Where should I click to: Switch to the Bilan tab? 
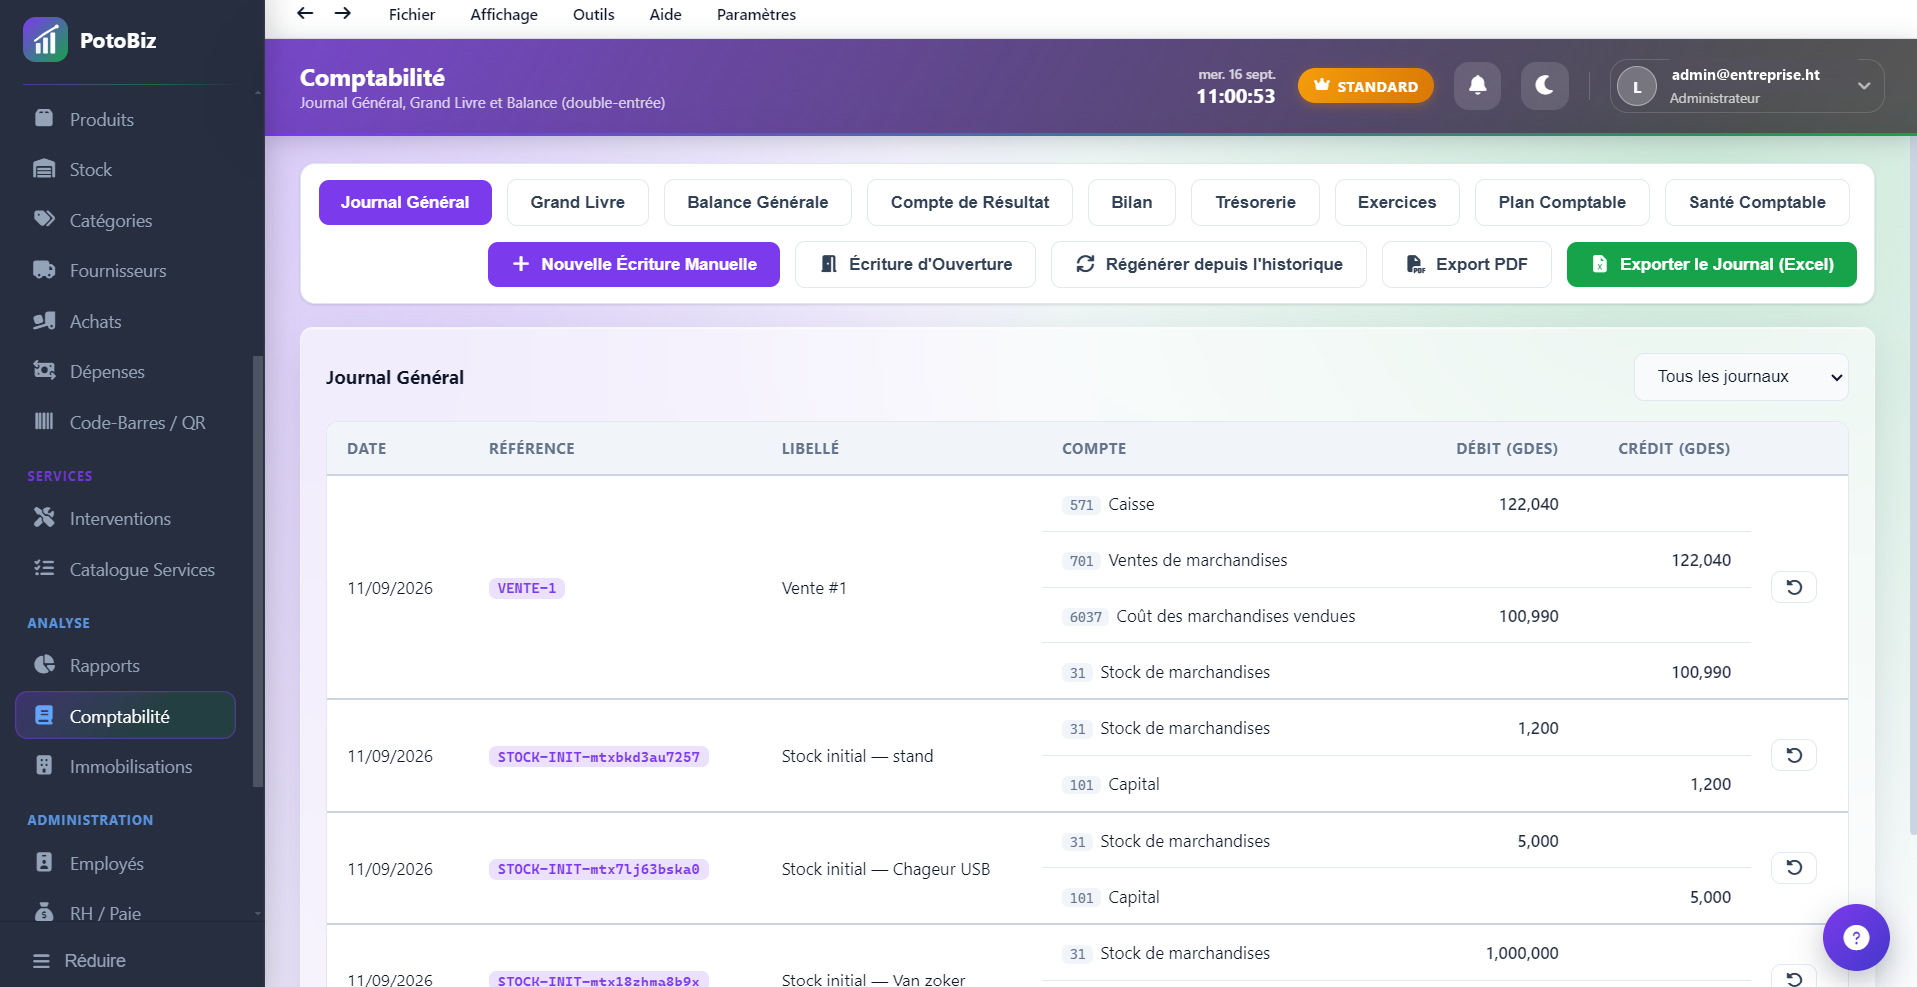tap(1131, 202)
